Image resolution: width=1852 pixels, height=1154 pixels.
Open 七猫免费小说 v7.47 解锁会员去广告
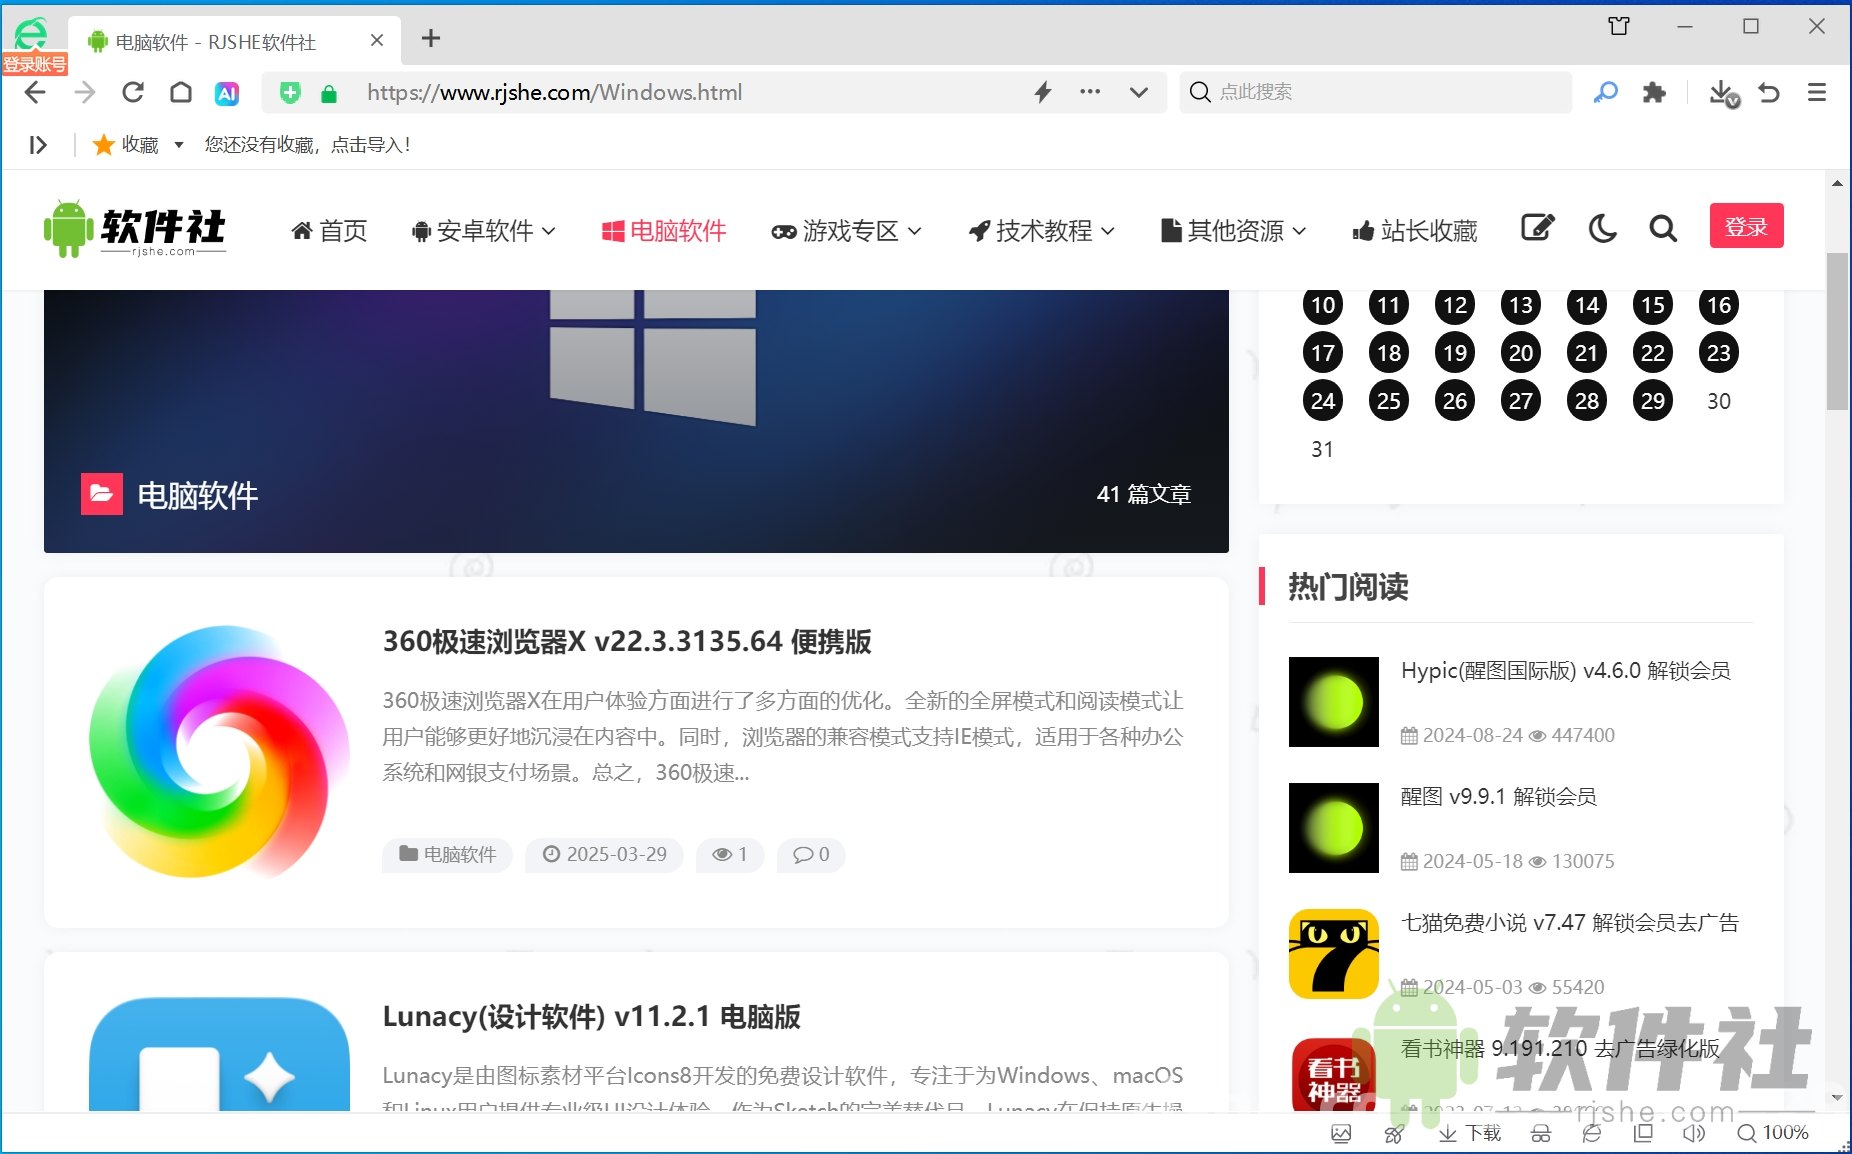[x=1570, y=922]
